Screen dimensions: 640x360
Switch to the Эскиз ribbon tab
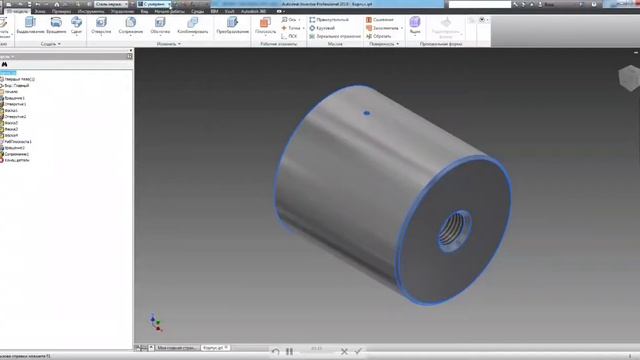click(40, 11)
